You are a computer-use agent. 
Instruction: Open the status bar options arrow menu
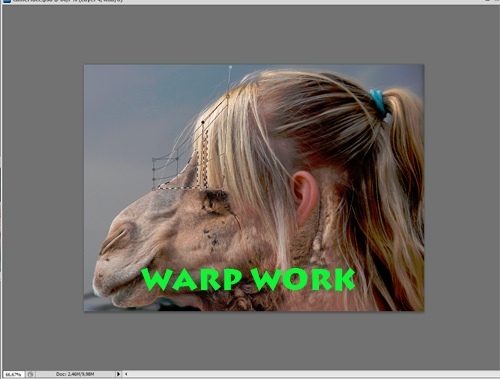118,374
